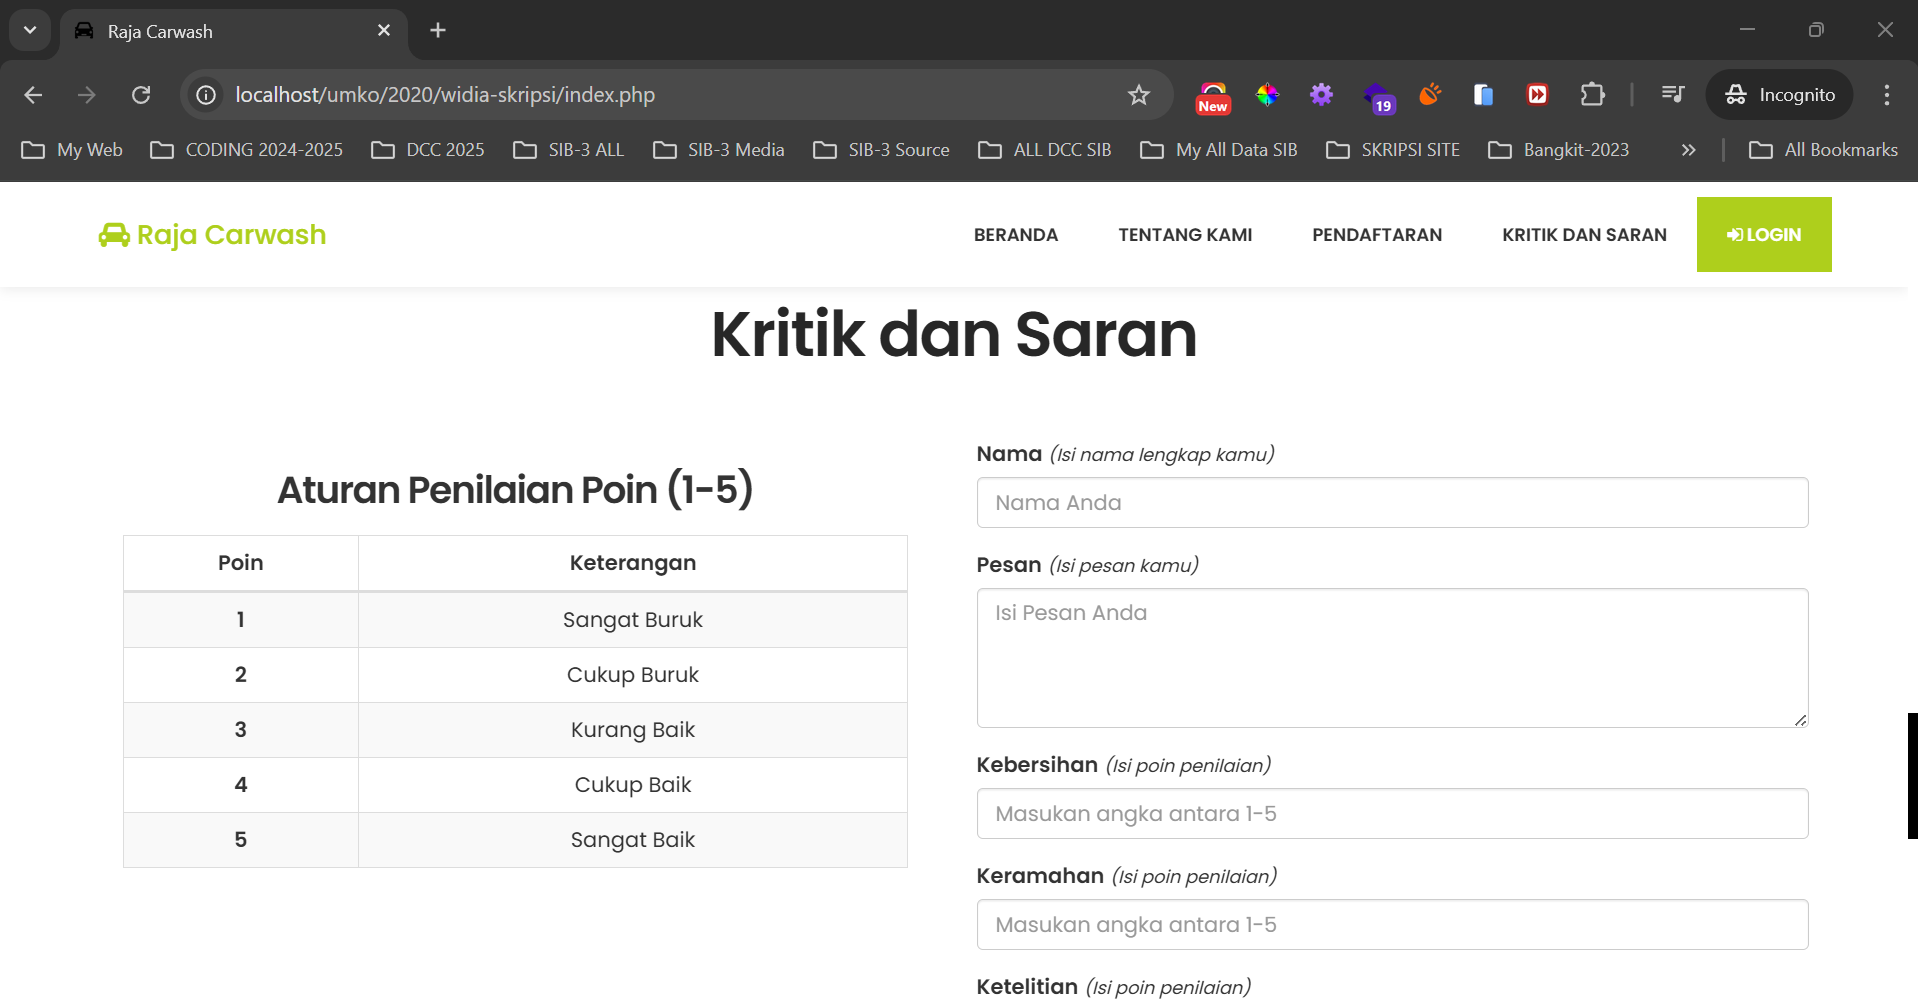Click the bookmark star in address bar
This screenshot has height=1006, width=1918.
click(1139, 94)
